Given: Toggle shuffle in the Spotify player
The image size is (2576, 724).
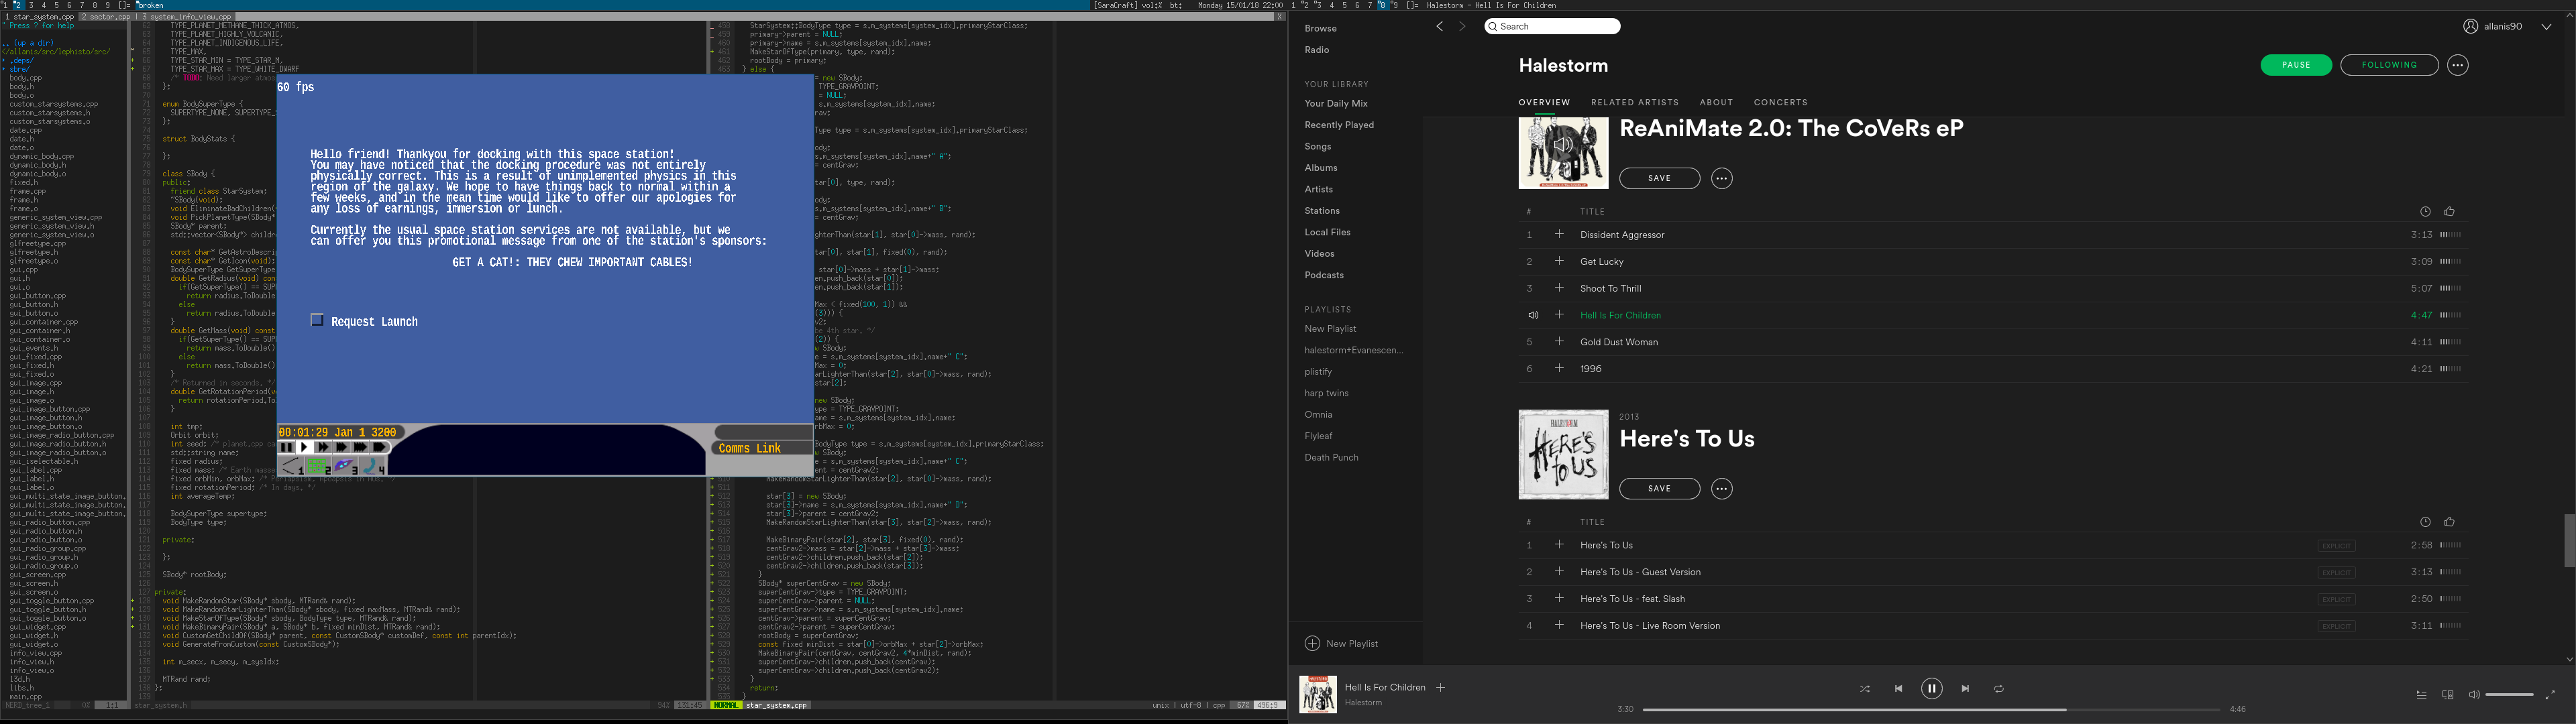Looking at the screenshot, I should click(x=1864, y=689).
